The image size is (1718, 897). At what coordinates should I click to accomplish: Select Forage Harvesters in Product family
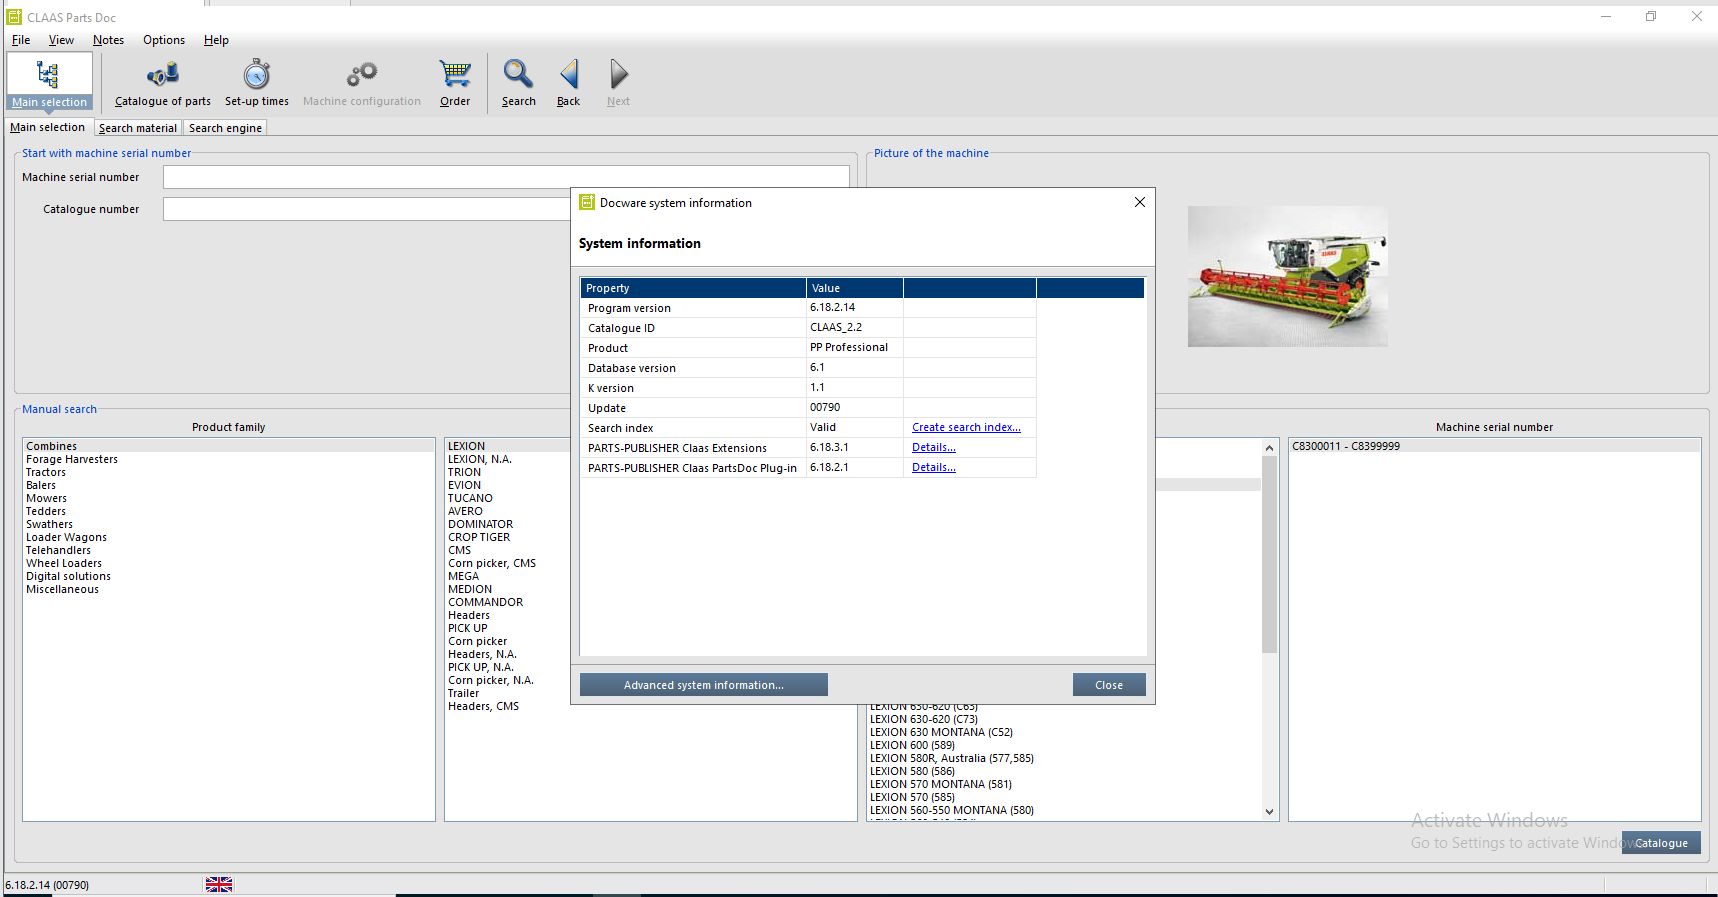click(x=72, y=460)
